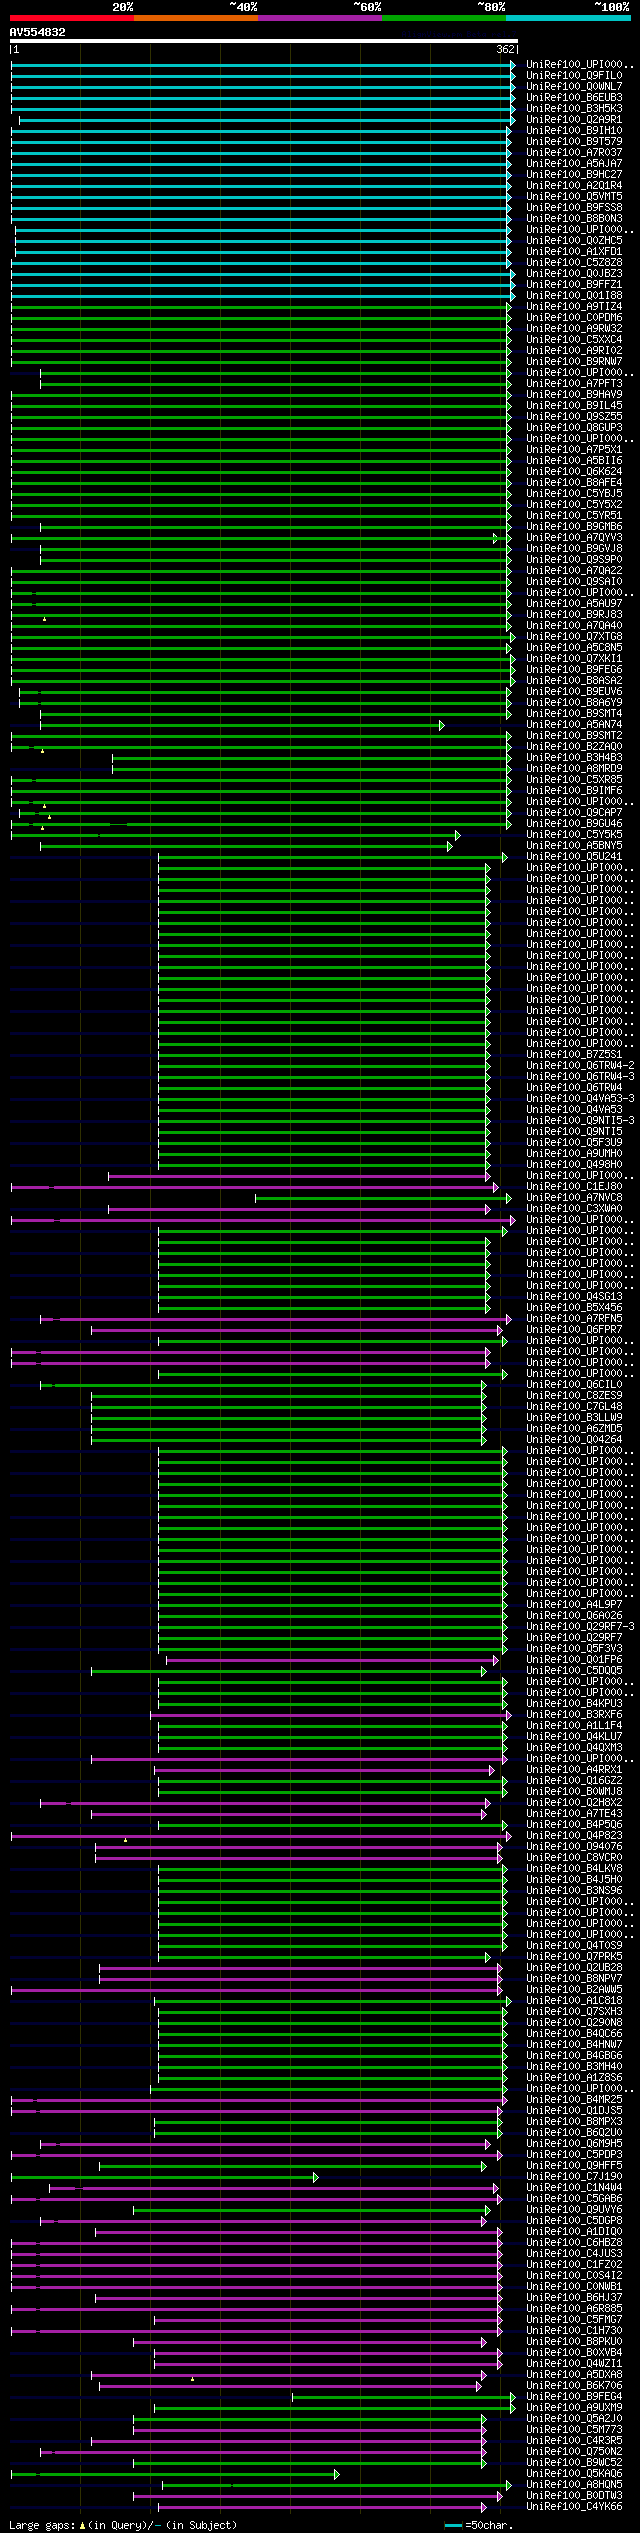The image size is (640, 2533).
Task: Select the UniRef100_A5AJA7 hit
Action: click(574, 163)
